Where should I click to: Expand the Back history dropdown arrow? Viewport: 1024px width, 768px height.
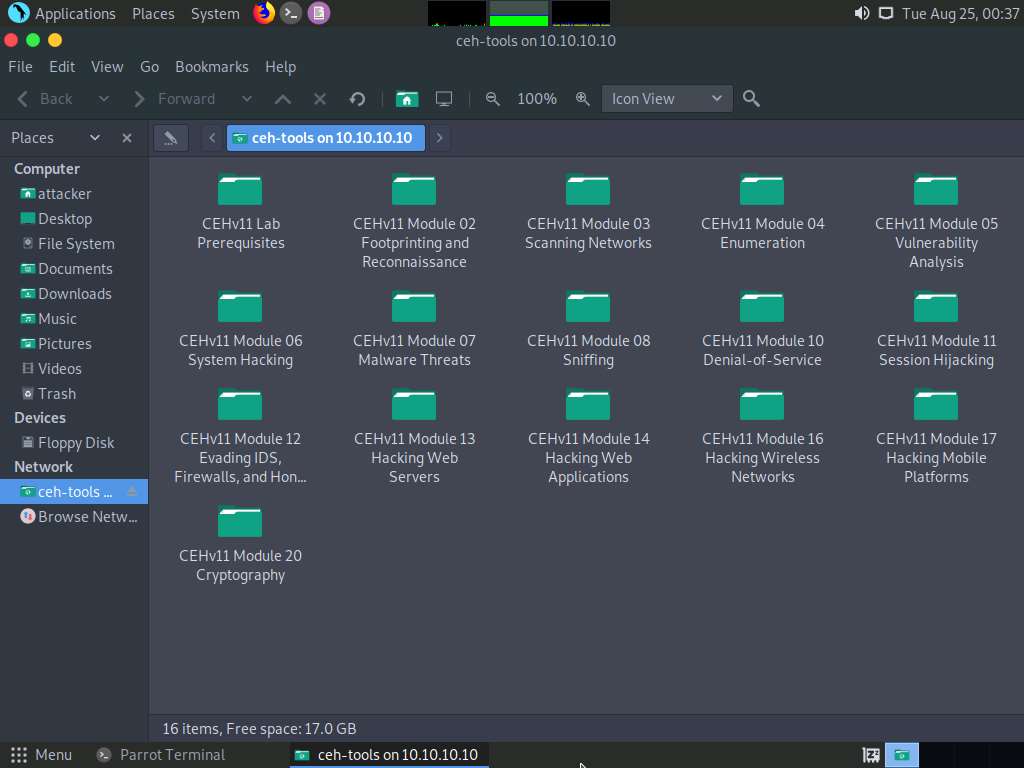pyautogui.click(x=104, y=99)
